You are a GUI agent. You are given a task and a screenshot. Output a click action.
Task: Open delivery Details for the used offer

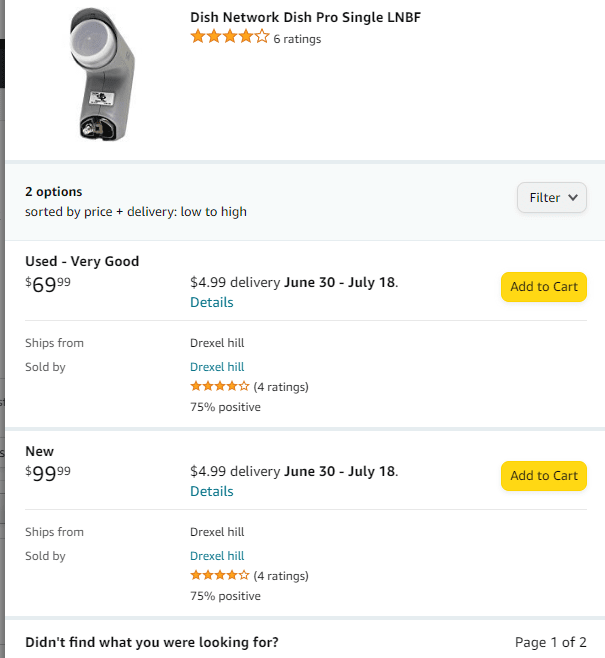click(x=212, y=302)
